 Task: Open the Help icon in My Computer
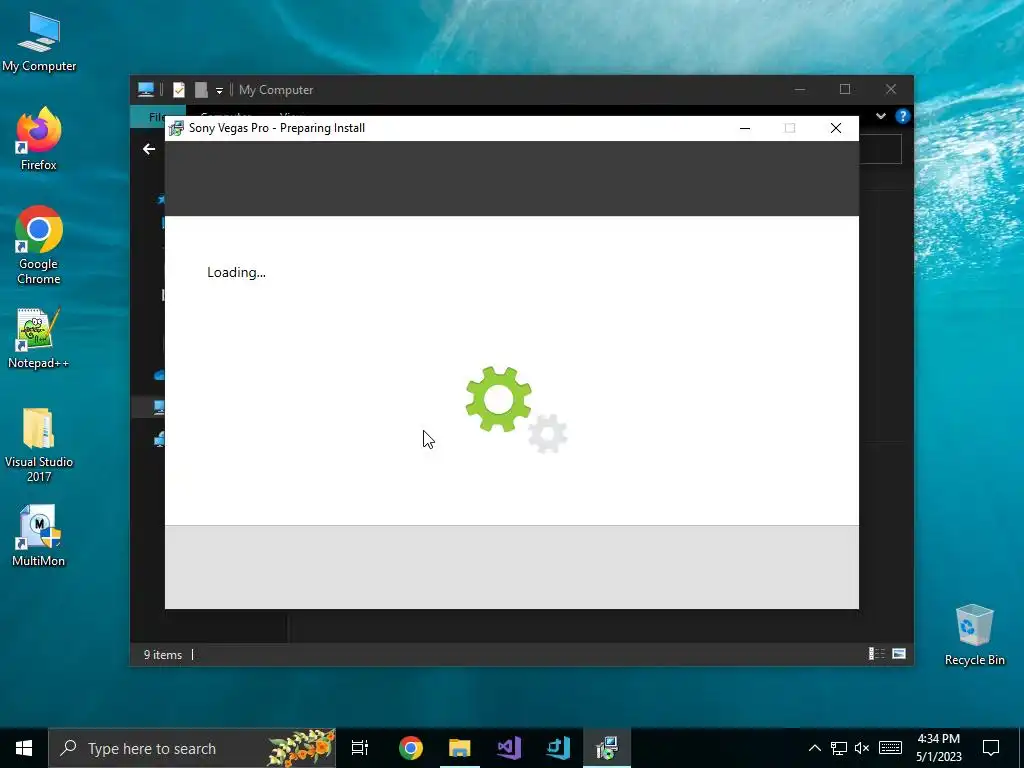click(902, 116)
